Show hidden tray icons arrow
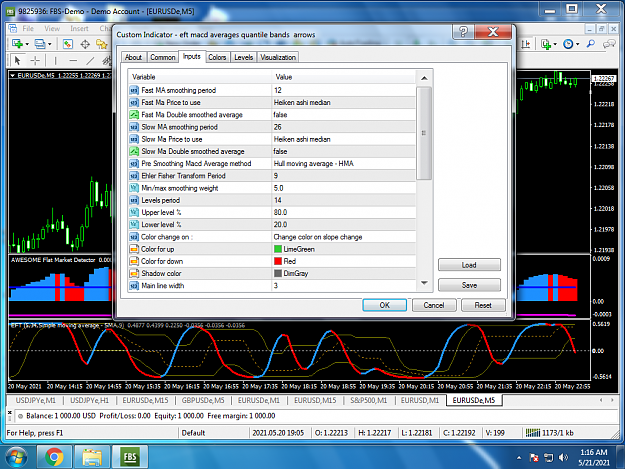This screenshot has height=469, width=625. (x=519, y=458)
